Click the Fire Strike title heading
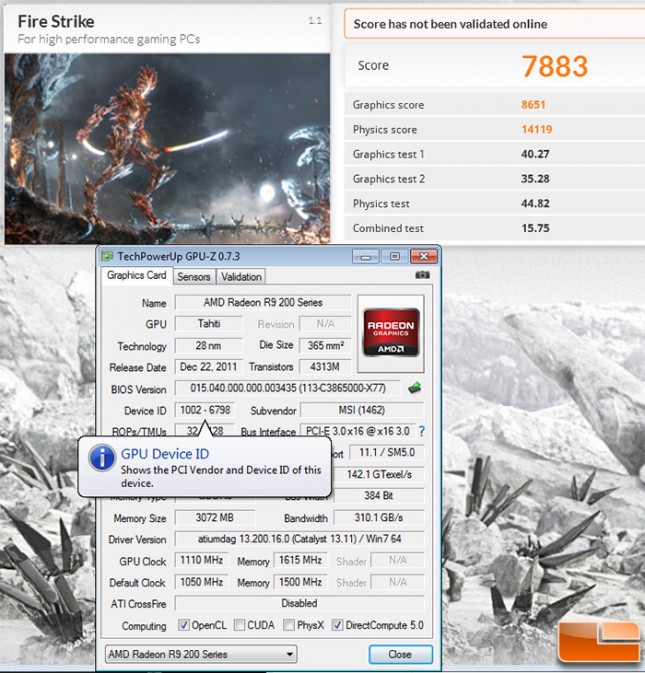 point(56,21)
